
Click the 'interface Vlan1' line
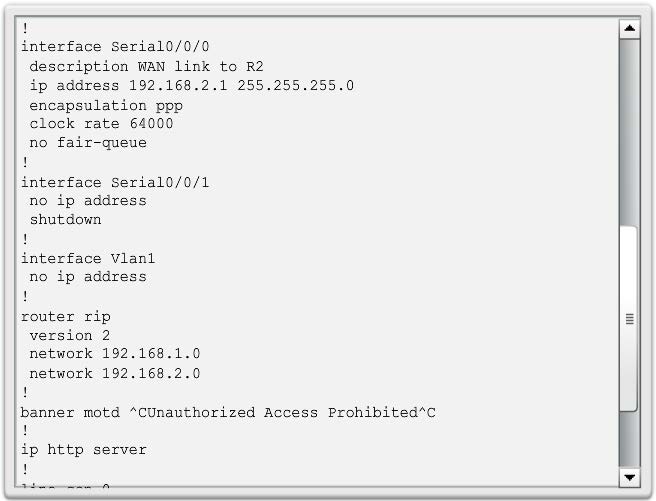(x=88, y=258)
